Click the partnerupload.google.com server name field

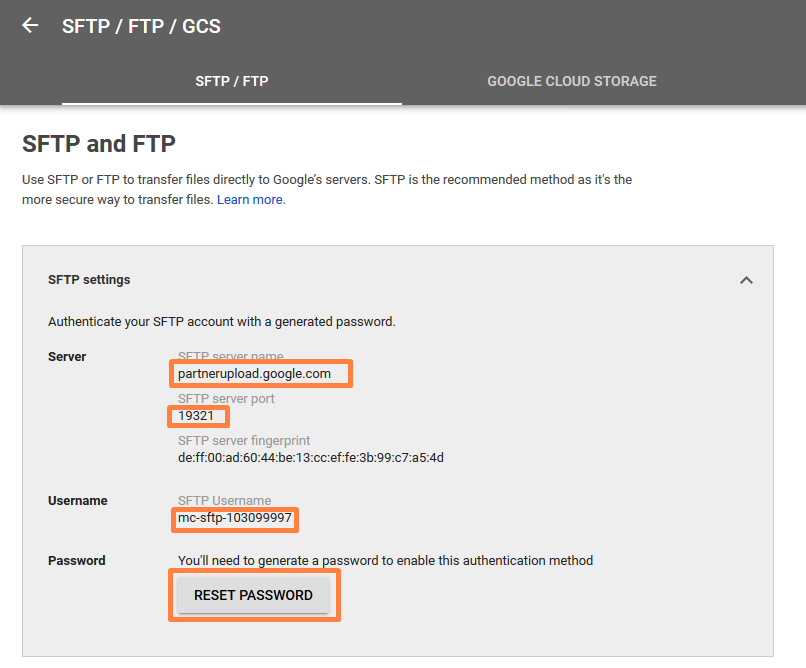(x=259, y=374)
